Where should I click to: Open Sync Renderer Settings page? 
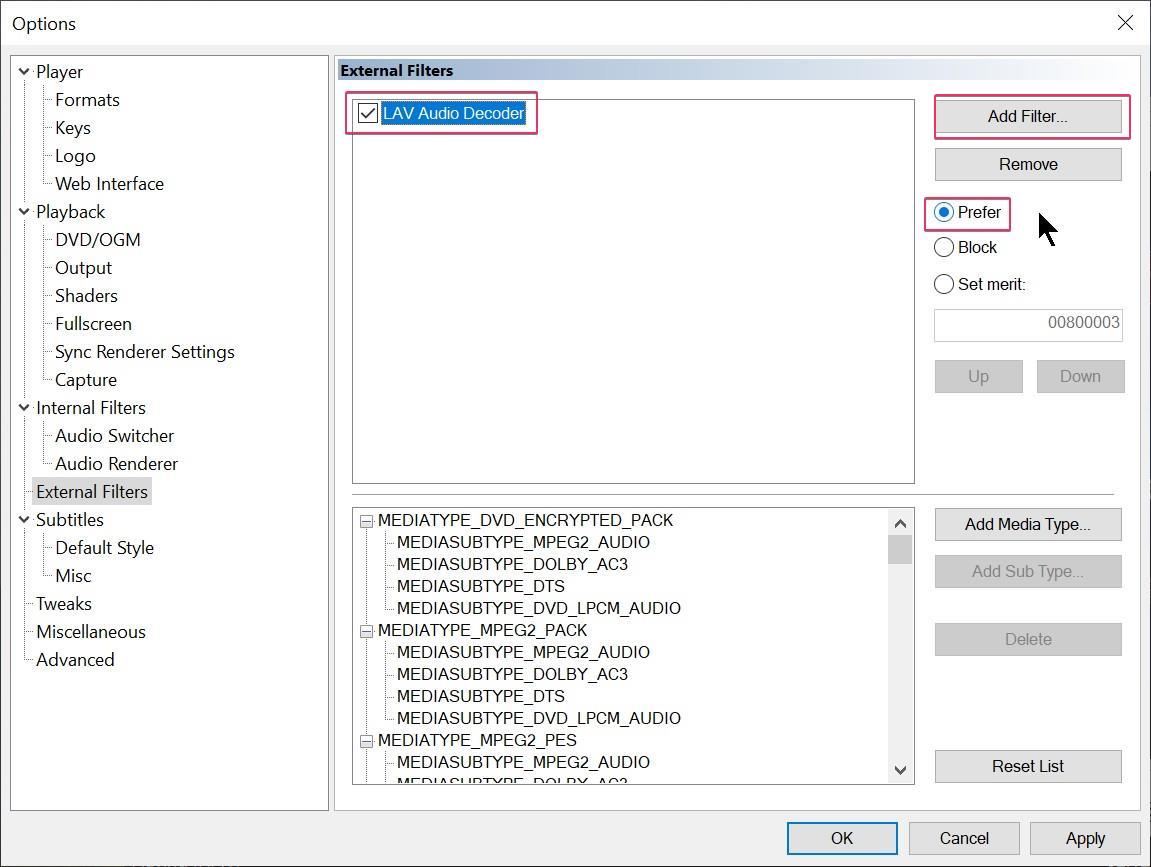145,352
